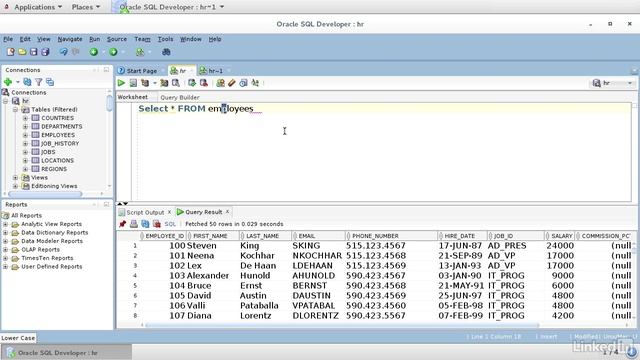Select All Reports in Reports panel
Screen dimensions: 640x360
(26, 216)
